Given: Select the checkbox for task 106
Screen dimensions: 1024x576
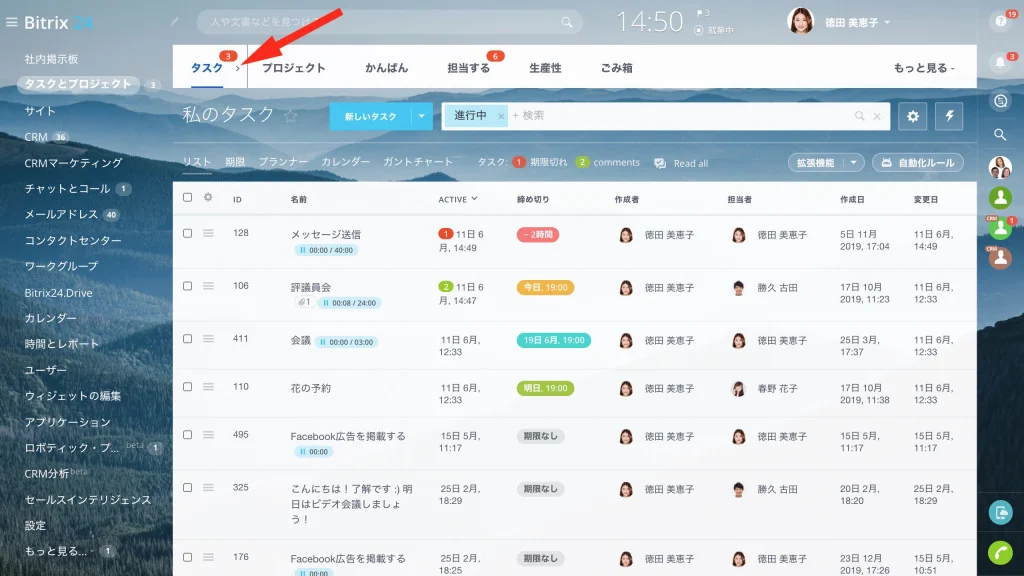Looking at the screenshot, I should point(187,286).
